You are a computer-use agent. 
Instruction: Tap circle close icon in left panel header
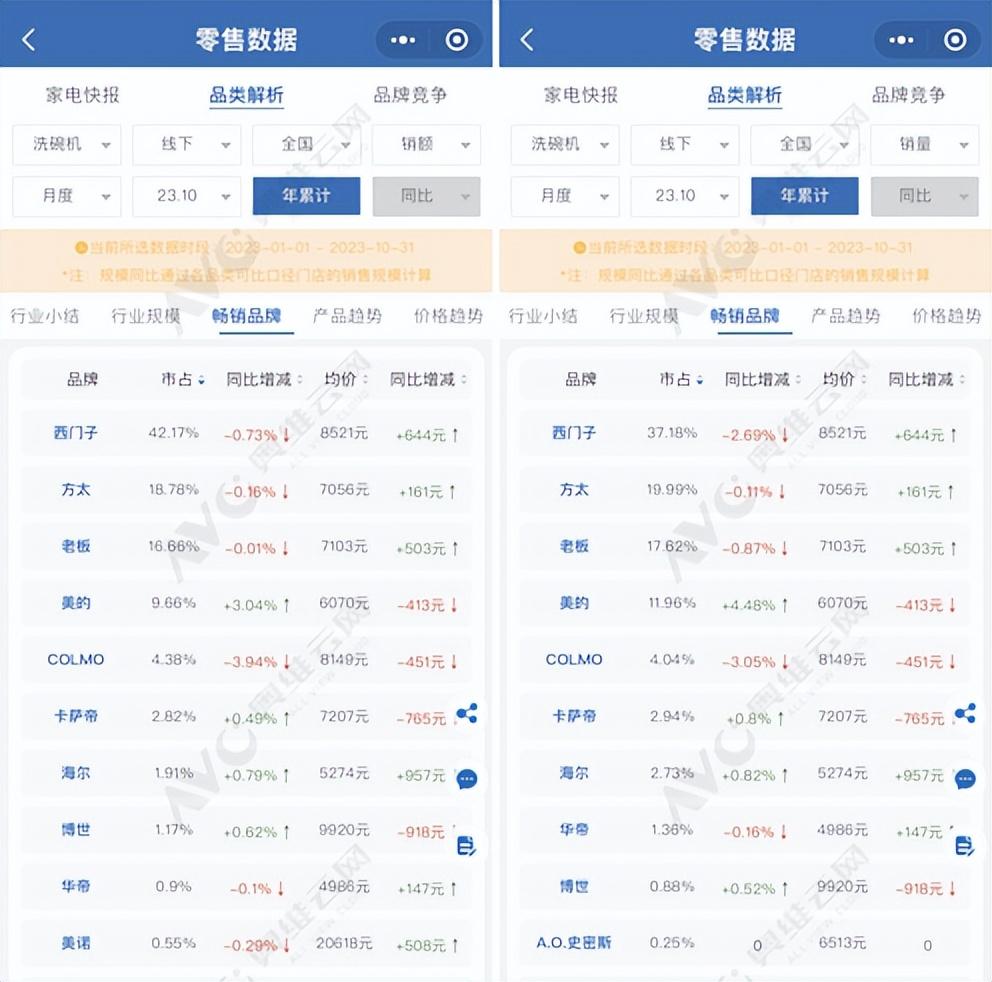click(457, 40)
